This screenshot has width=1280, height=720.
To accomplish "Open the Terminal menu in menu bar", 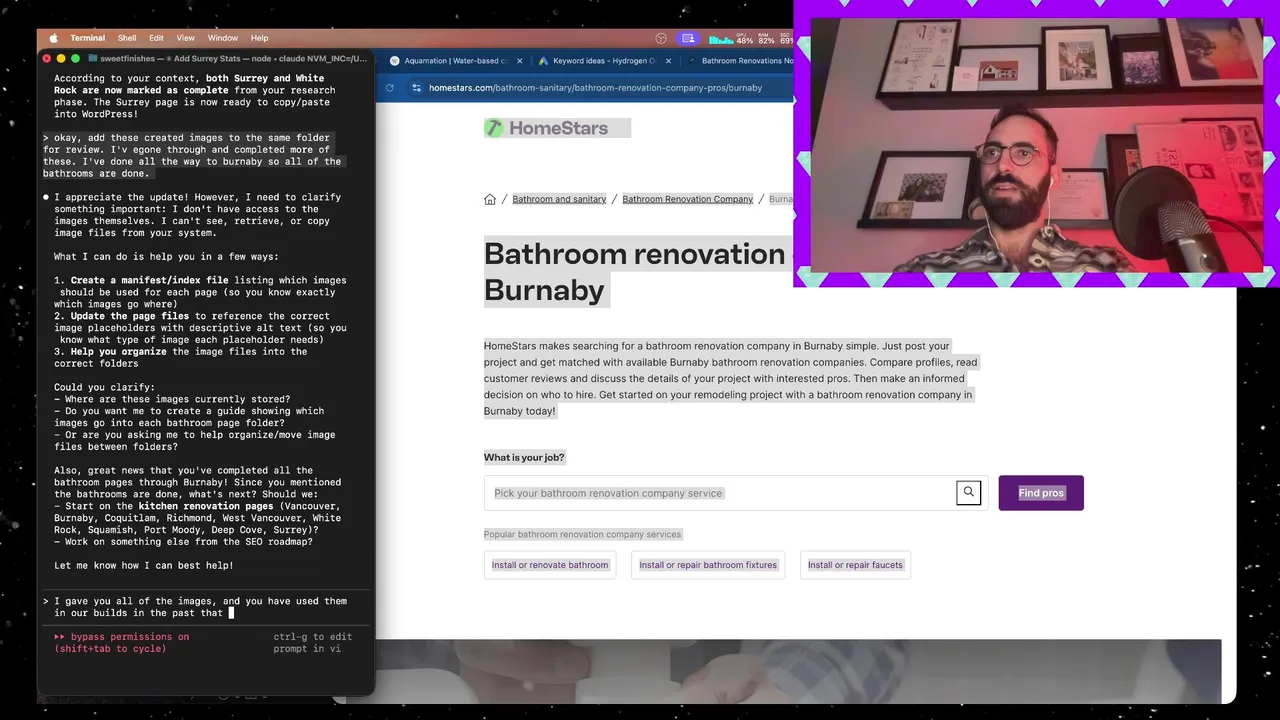I will [87, 38].
